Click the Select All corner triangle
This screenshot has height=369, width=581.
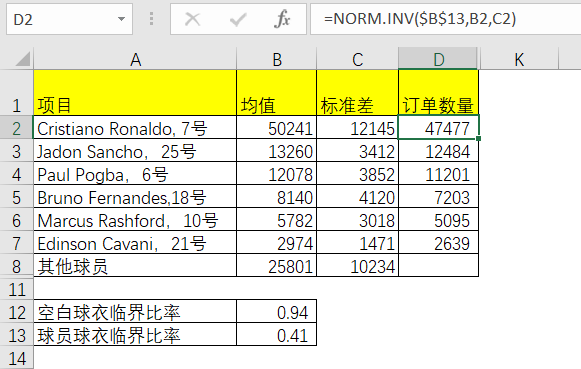coord(22,59)
